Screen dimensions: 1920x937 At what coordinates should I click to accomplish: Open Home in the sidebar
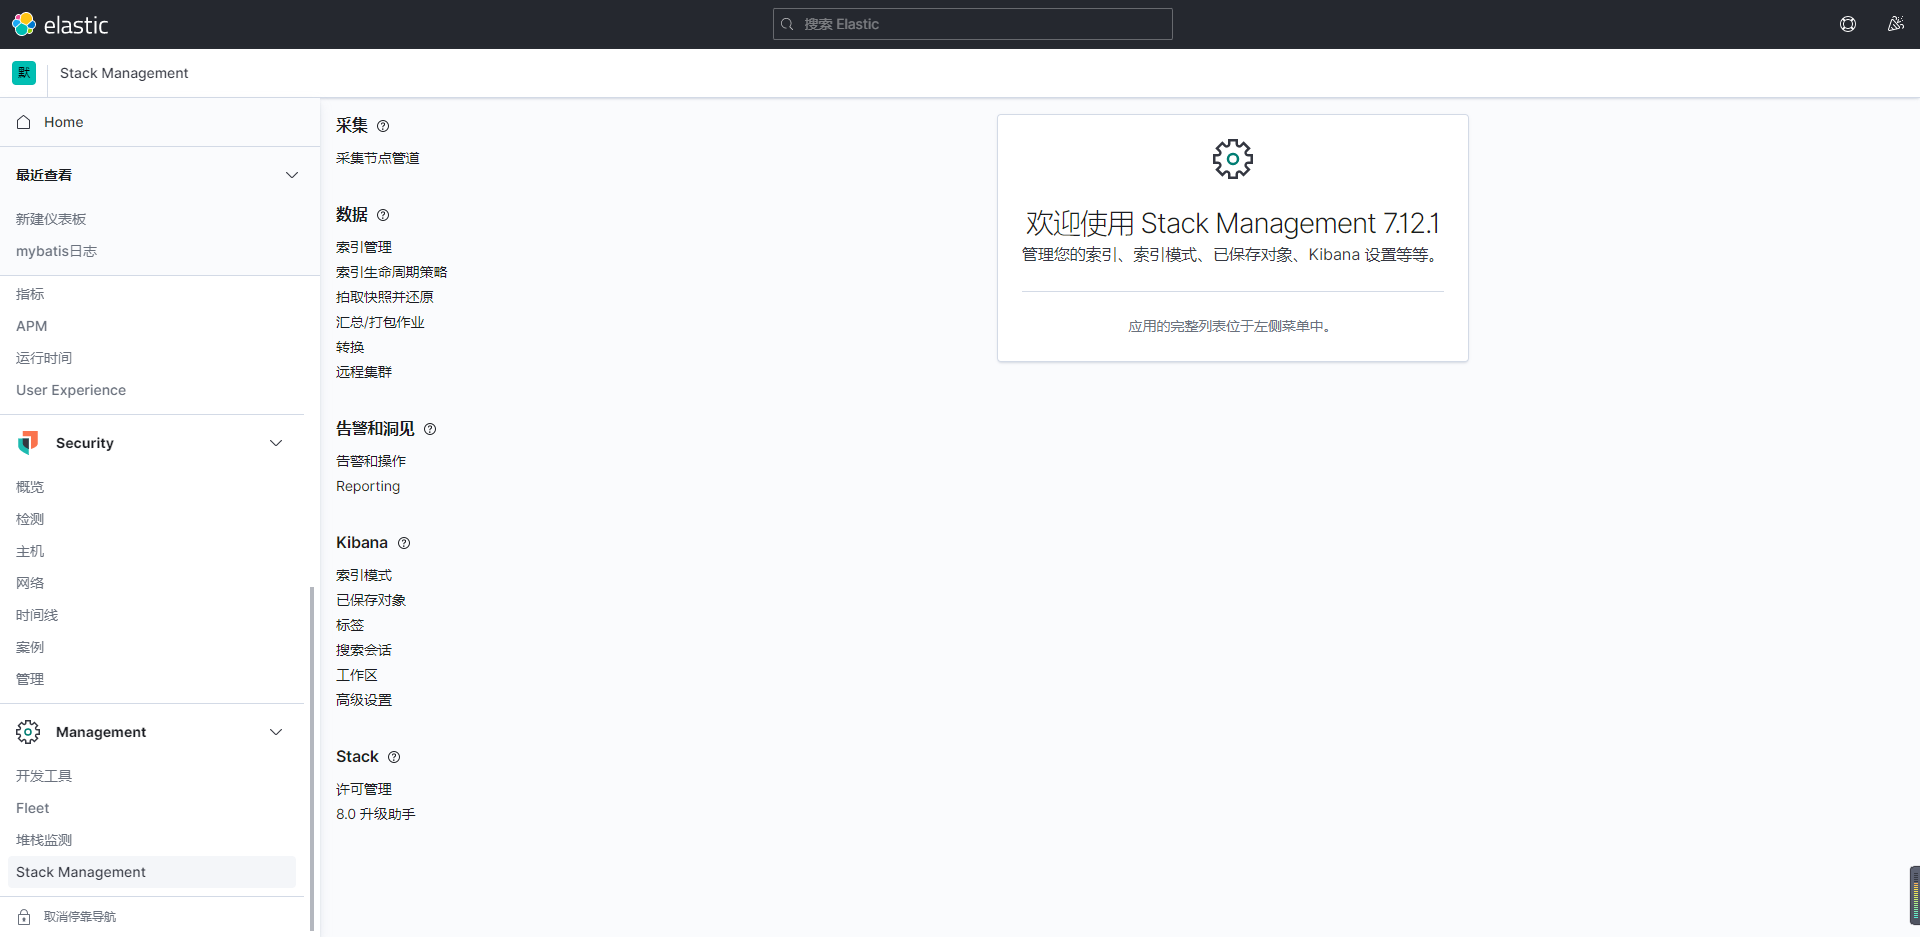click(63, 122)
